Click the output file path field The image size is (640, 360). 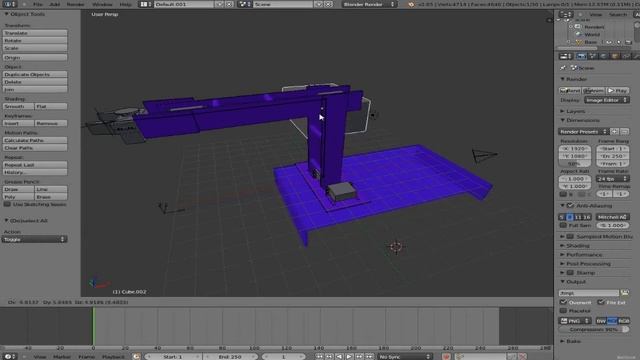pyautogui.click(x=589, y=293)
